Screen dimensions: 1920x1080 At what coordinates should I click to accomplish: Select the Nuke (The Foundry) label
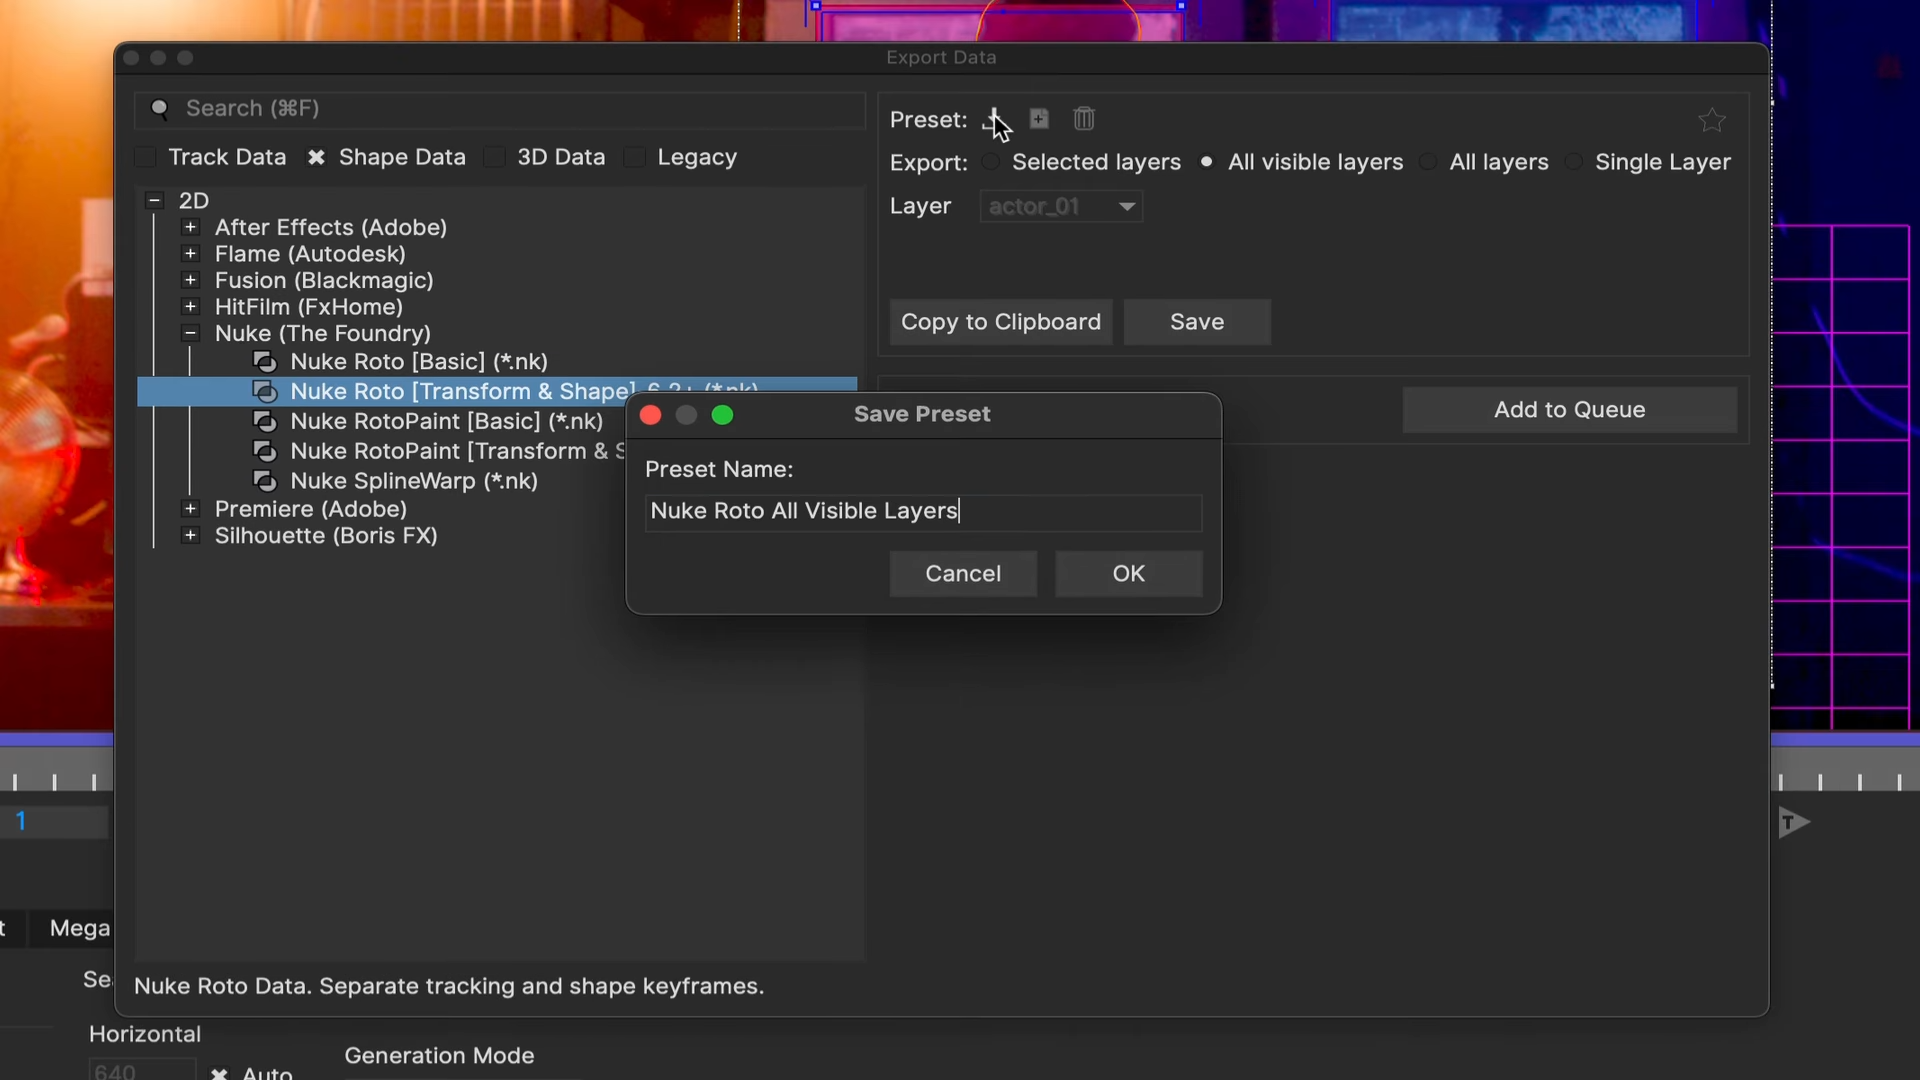click(x=323, y=333)
